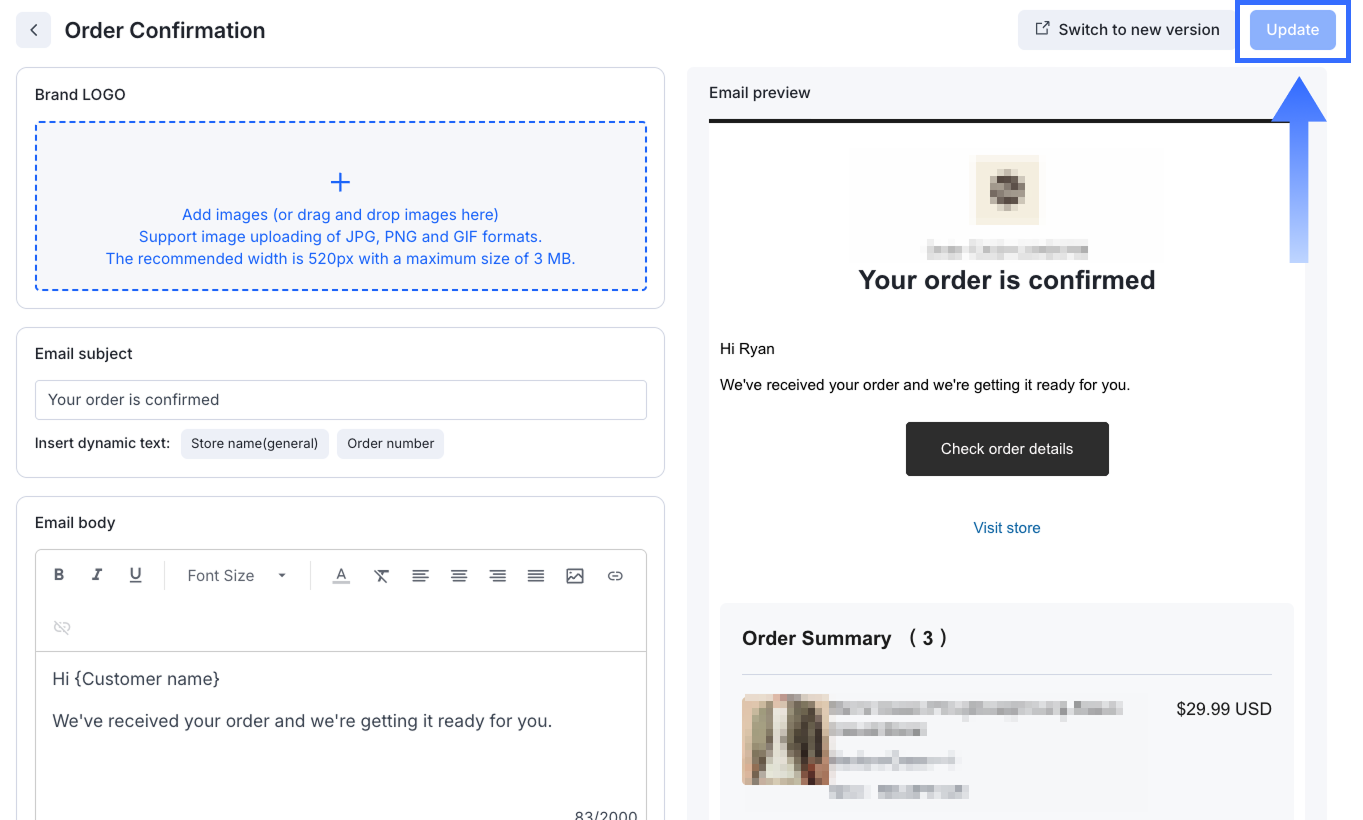Insert the Order number dynamic text
This screenshot has height=820, width=1363.
coord(390,444)
